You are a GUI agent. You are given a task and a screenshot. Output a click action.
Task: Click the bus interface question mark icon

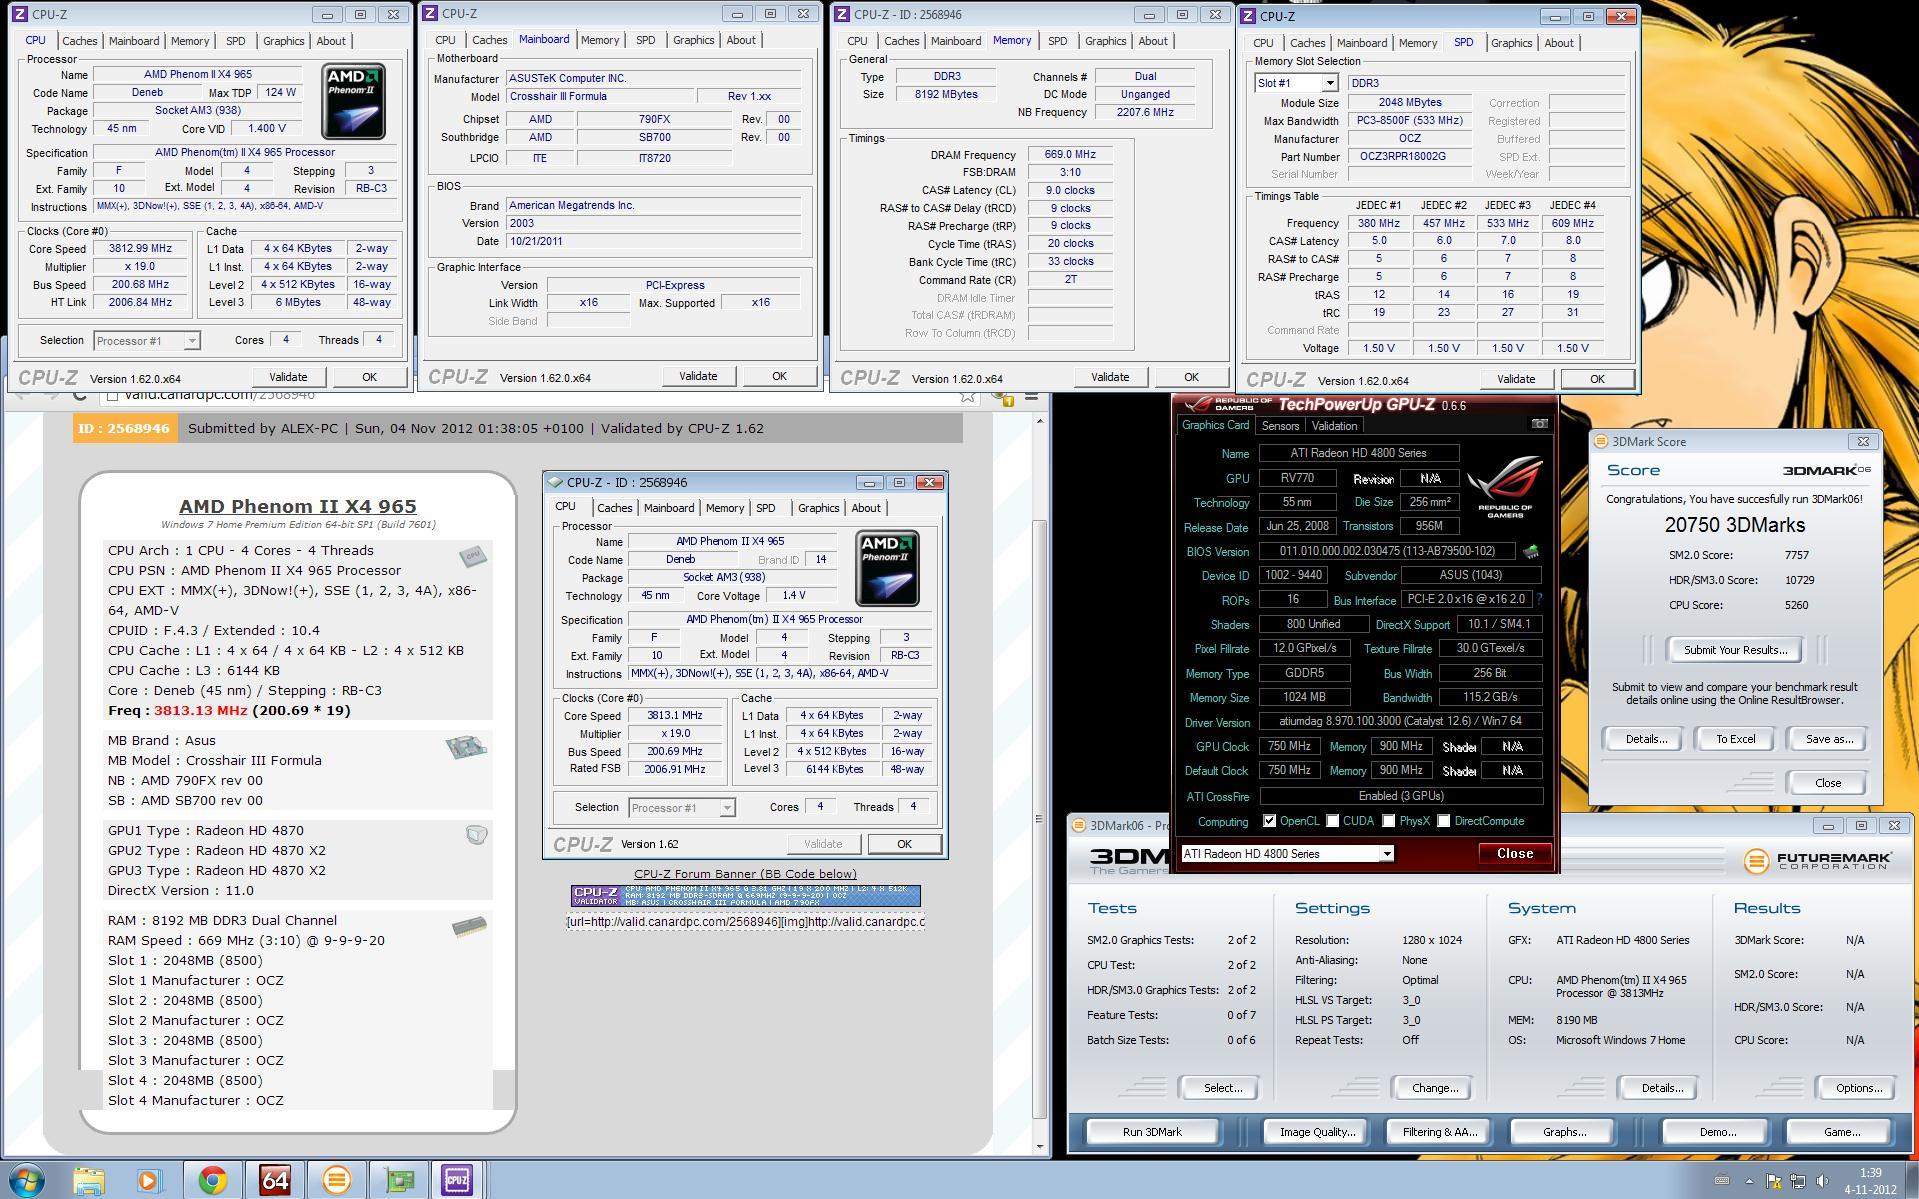point(1539,599)
